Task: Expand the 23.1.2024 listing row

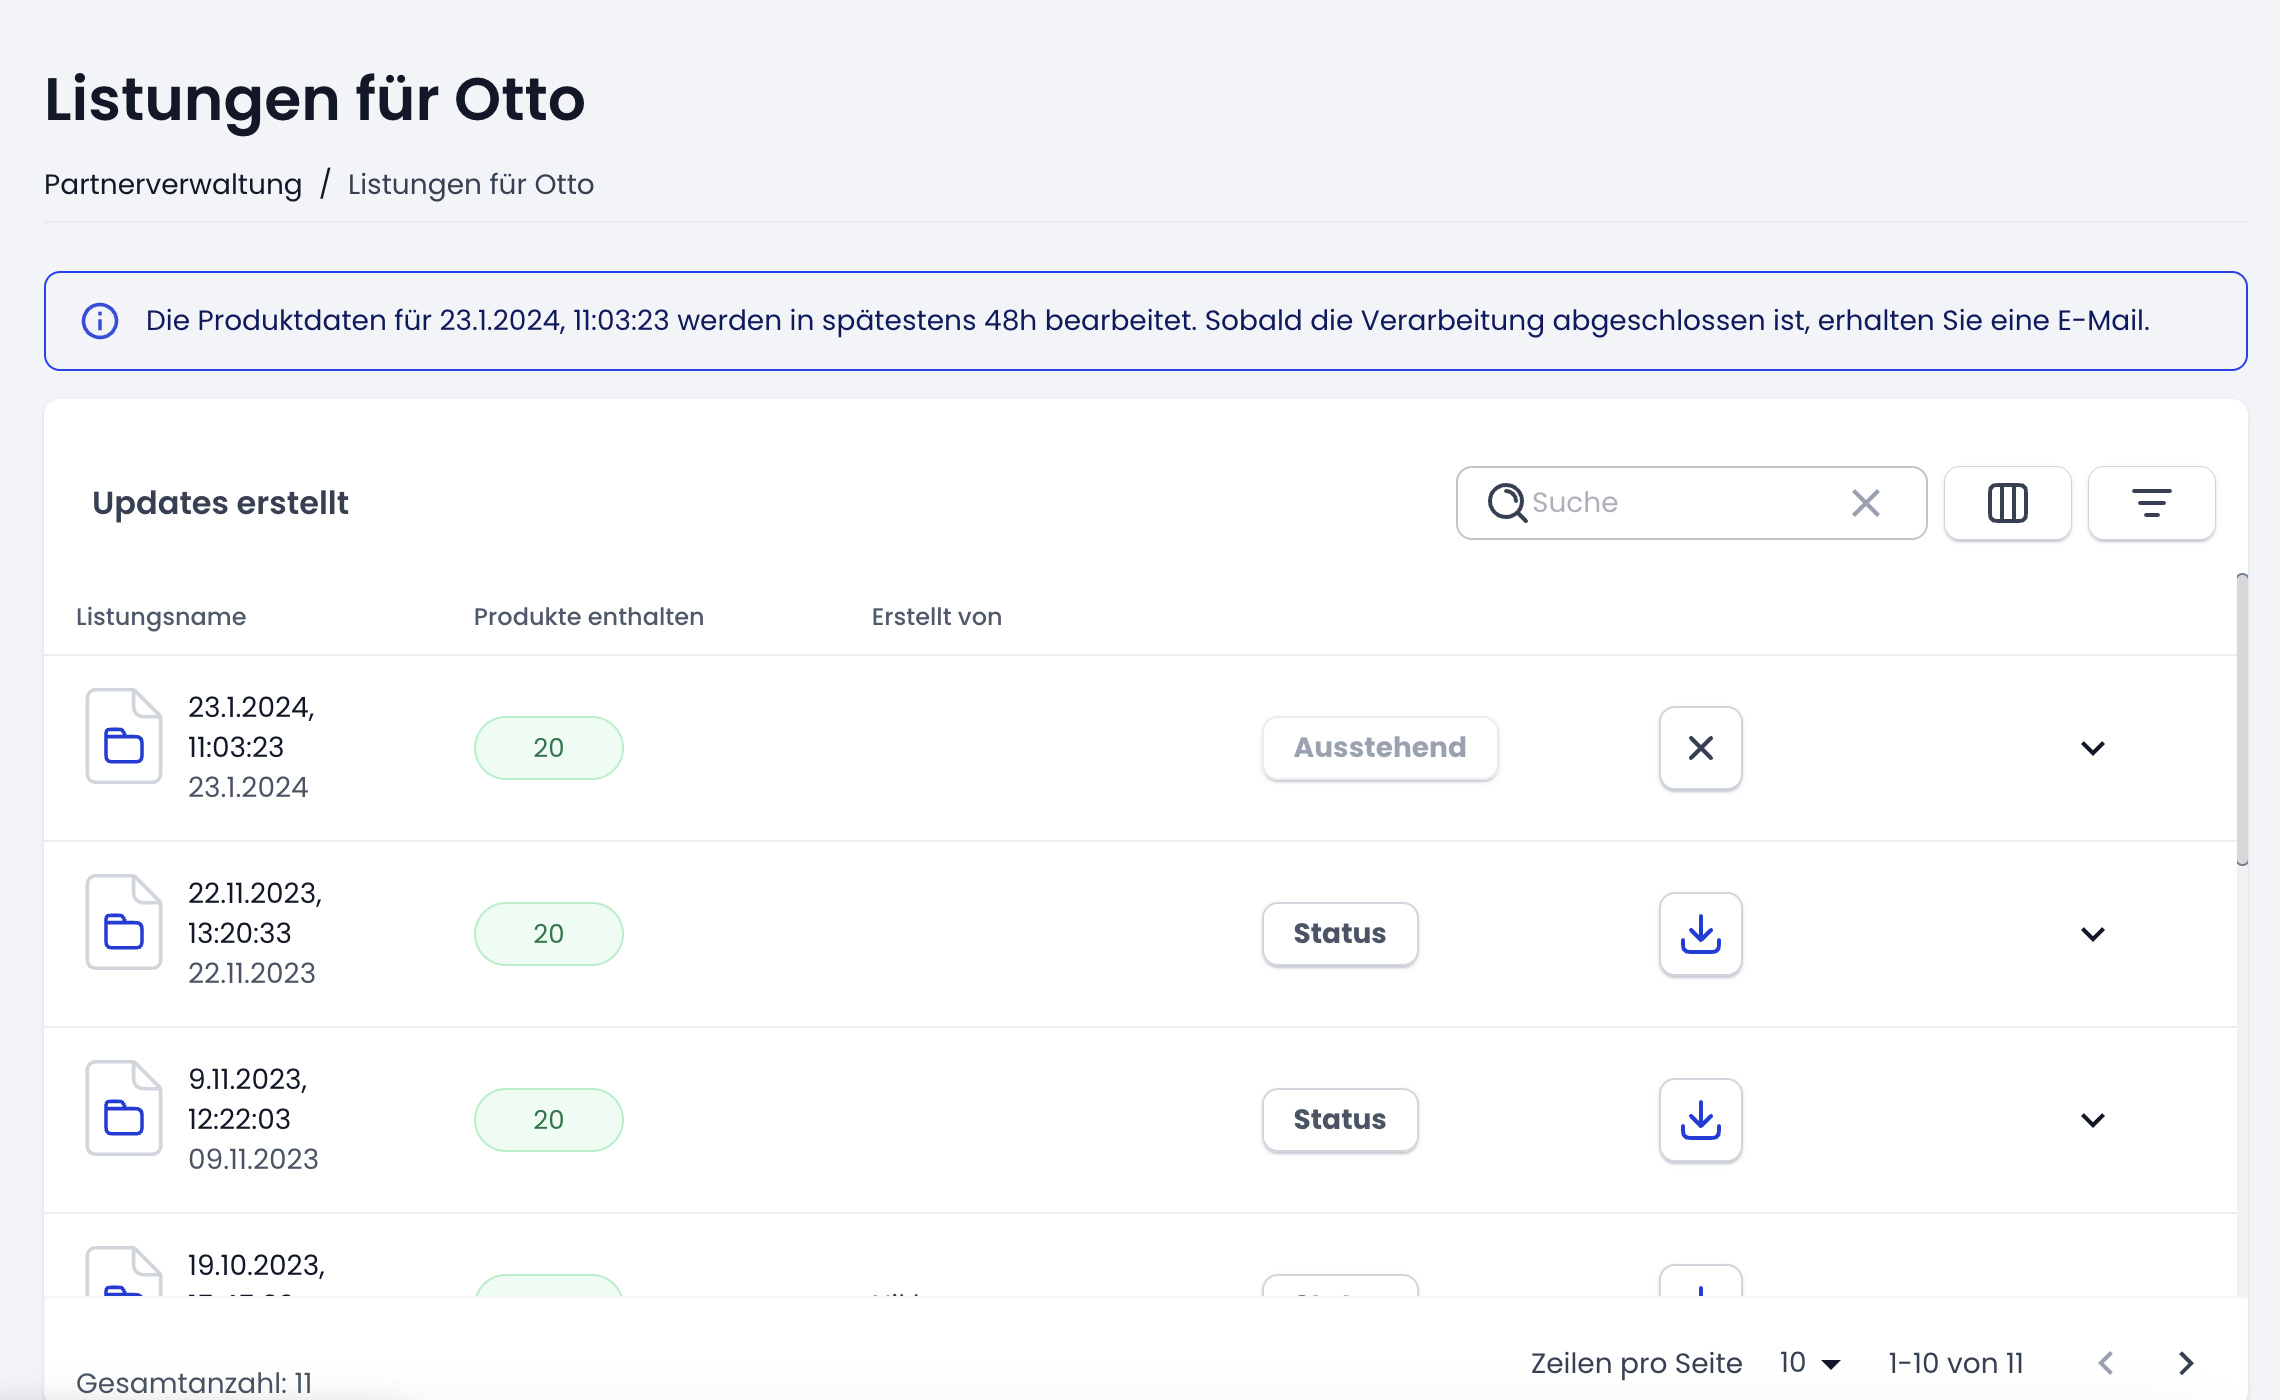Action: [2092, 748]
